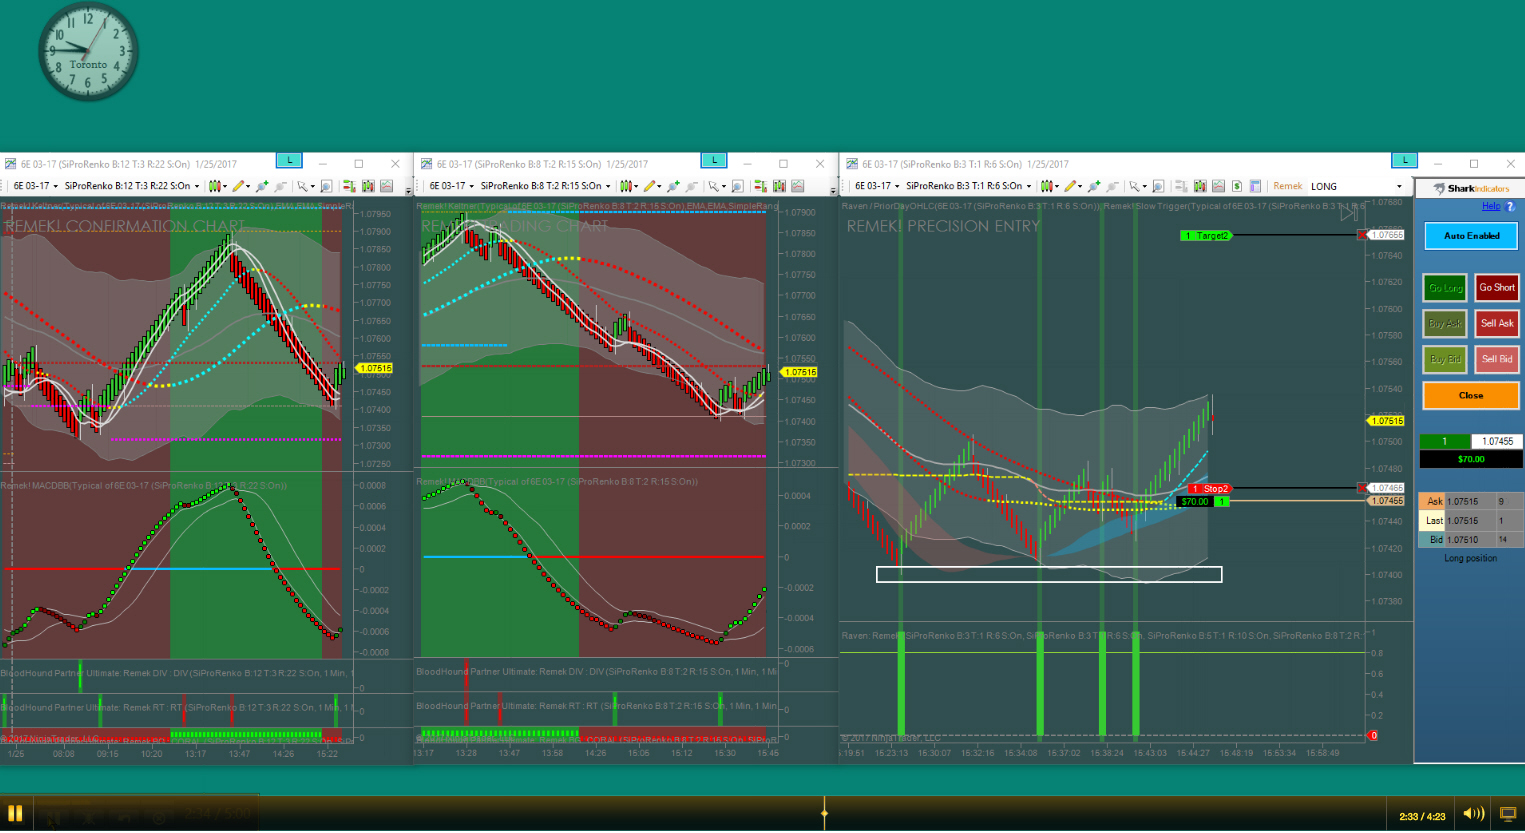Click the $70.00 profit and loss display
The width and height of the screenshot is (1525, 833).
[1471, 459]
